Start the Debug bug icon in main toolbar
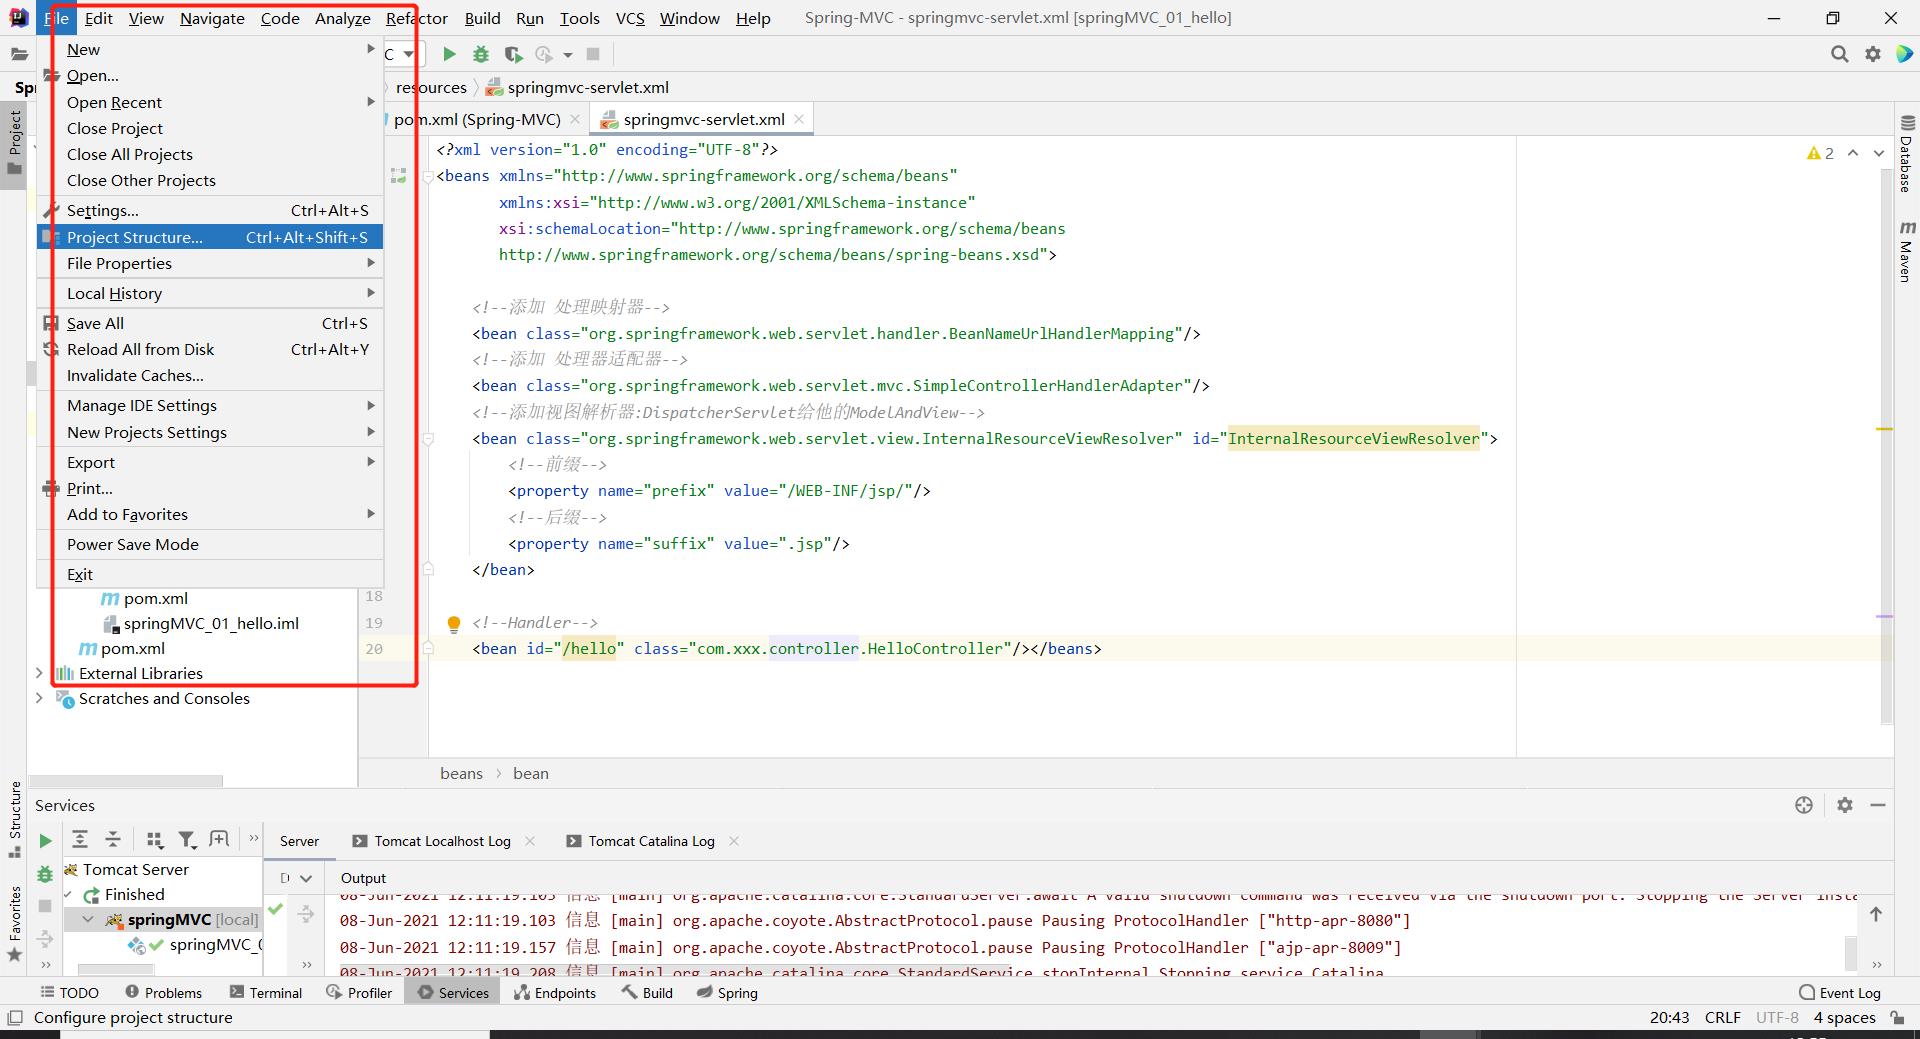 pyautogui.click(x=481, y=54)
